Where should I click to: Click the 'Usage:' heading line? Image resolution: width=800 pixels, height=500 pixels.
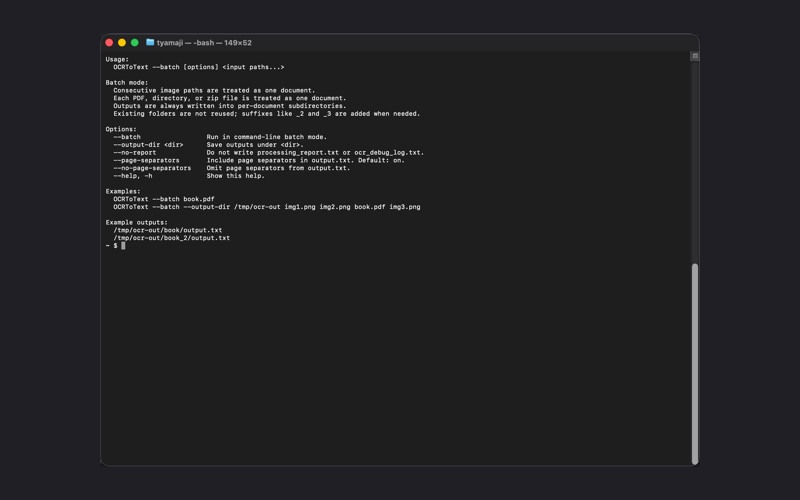[x=117, y=59]
